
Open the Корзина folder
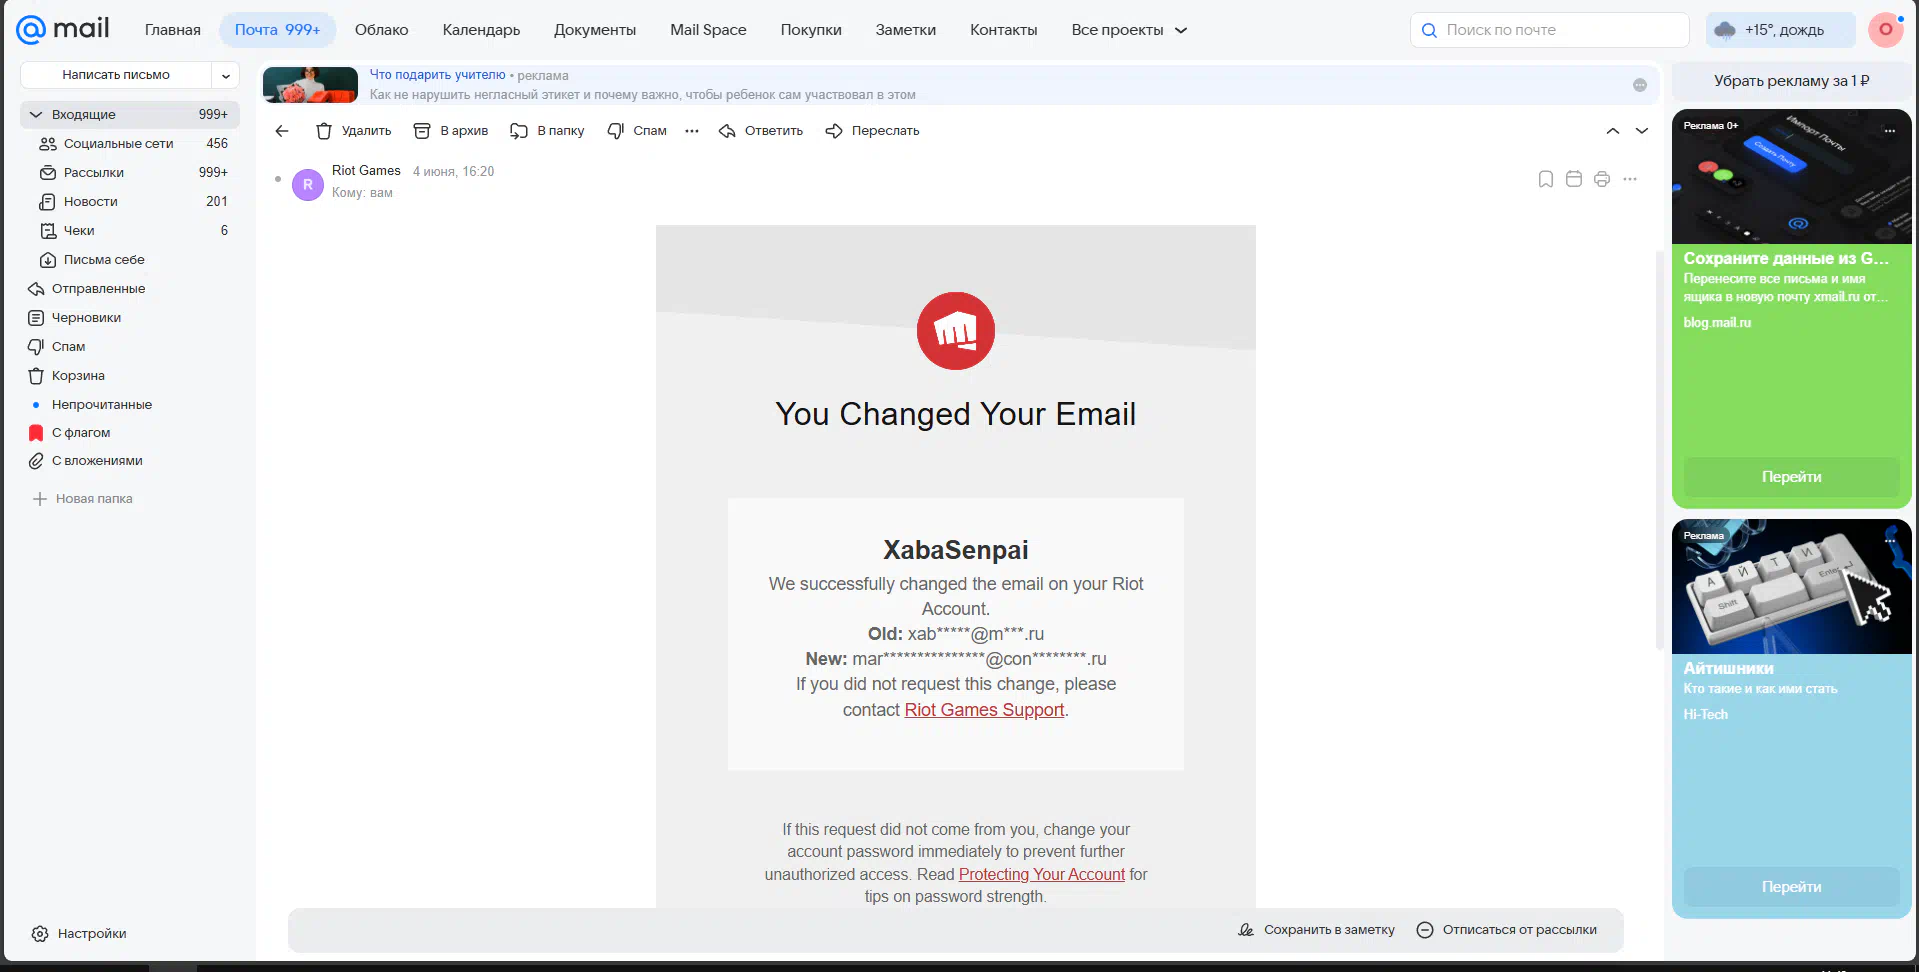point(130,376)
